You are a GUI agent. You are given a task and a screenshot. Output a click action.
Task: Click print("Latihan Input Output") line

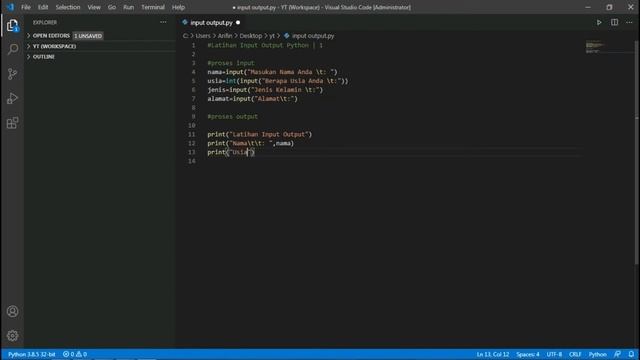pos(260,134)
